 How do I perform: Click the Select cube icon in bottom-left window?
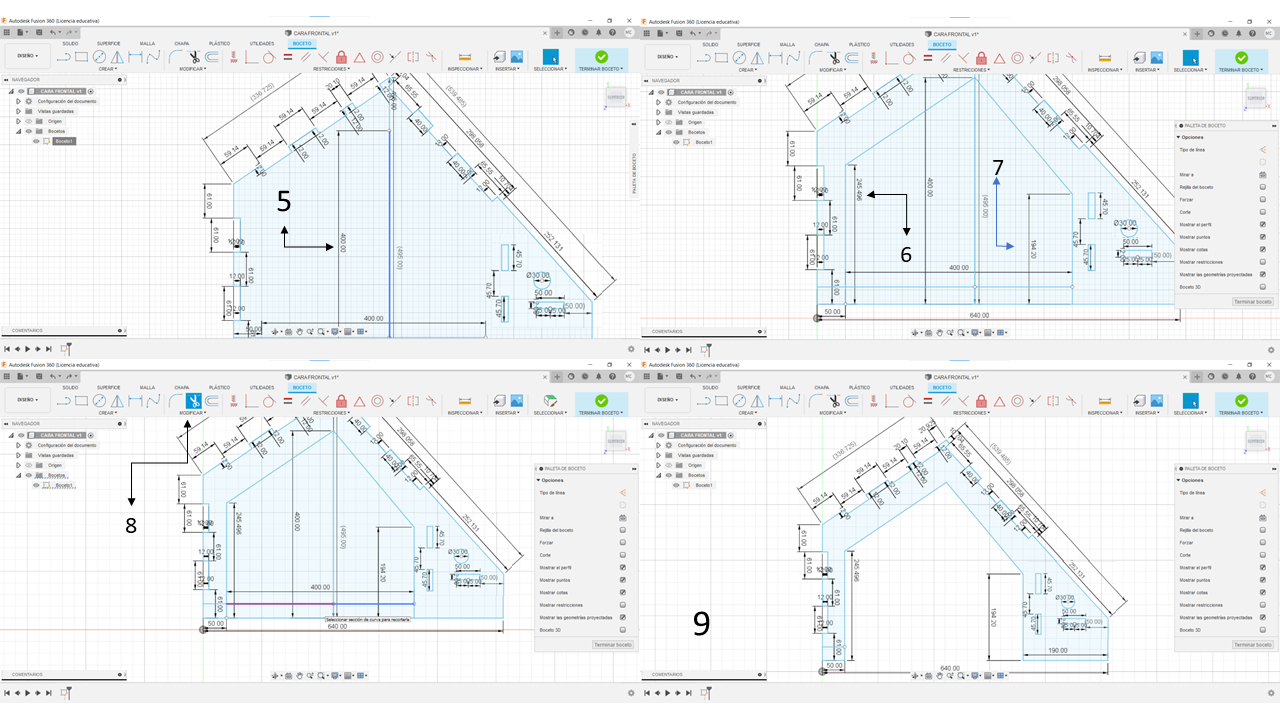[x=548, y=401]
